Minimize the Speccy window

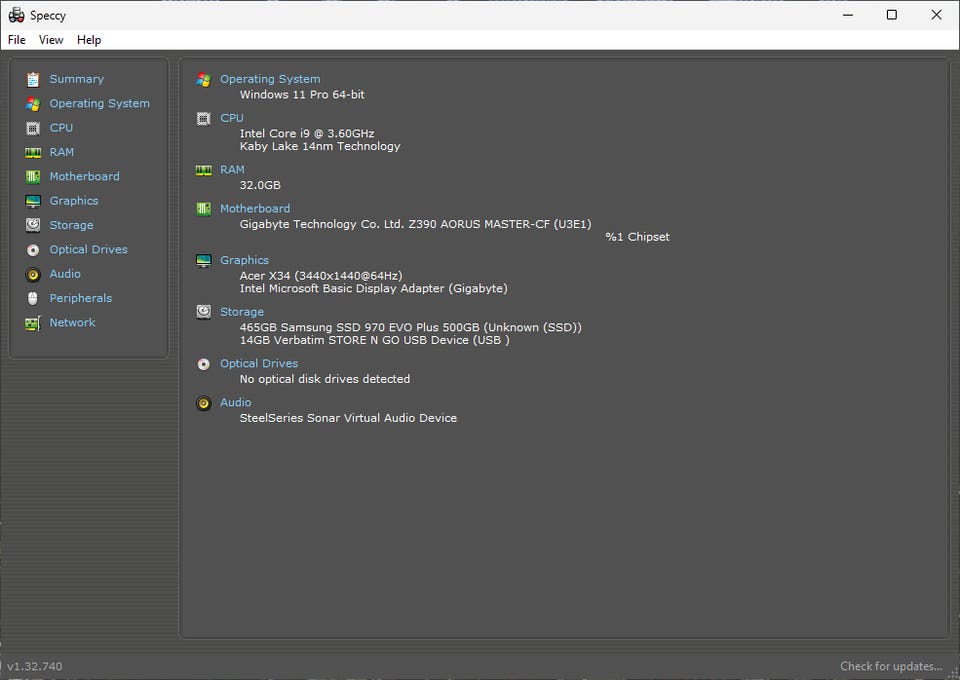848,15
